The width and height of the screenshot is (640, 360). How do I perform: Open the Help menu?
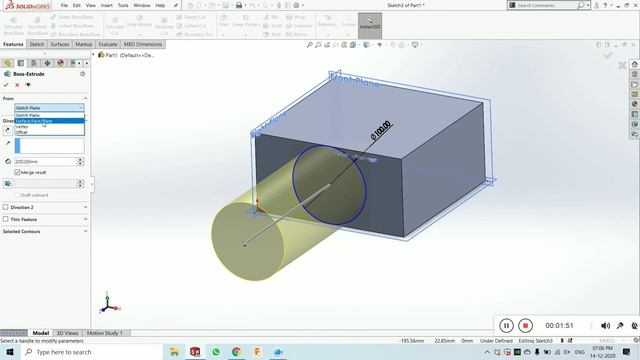click(160, 5)
